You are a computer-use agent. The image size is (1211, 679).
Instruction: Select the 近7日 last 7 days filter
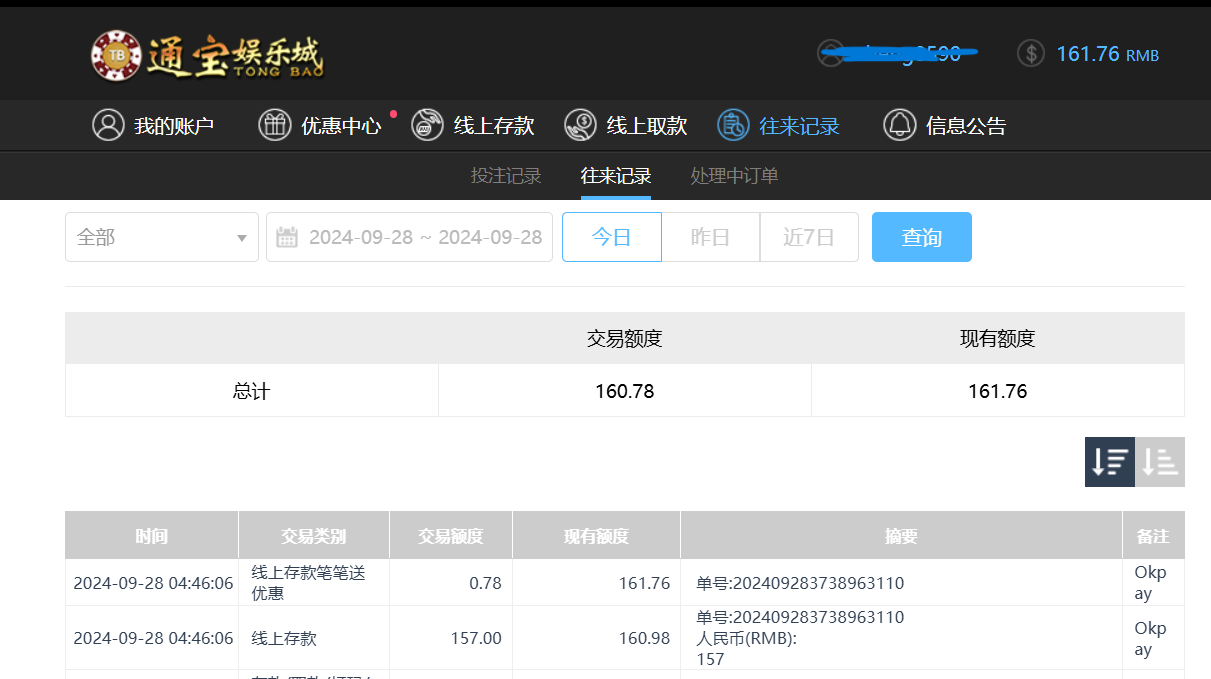coord(808,237)
